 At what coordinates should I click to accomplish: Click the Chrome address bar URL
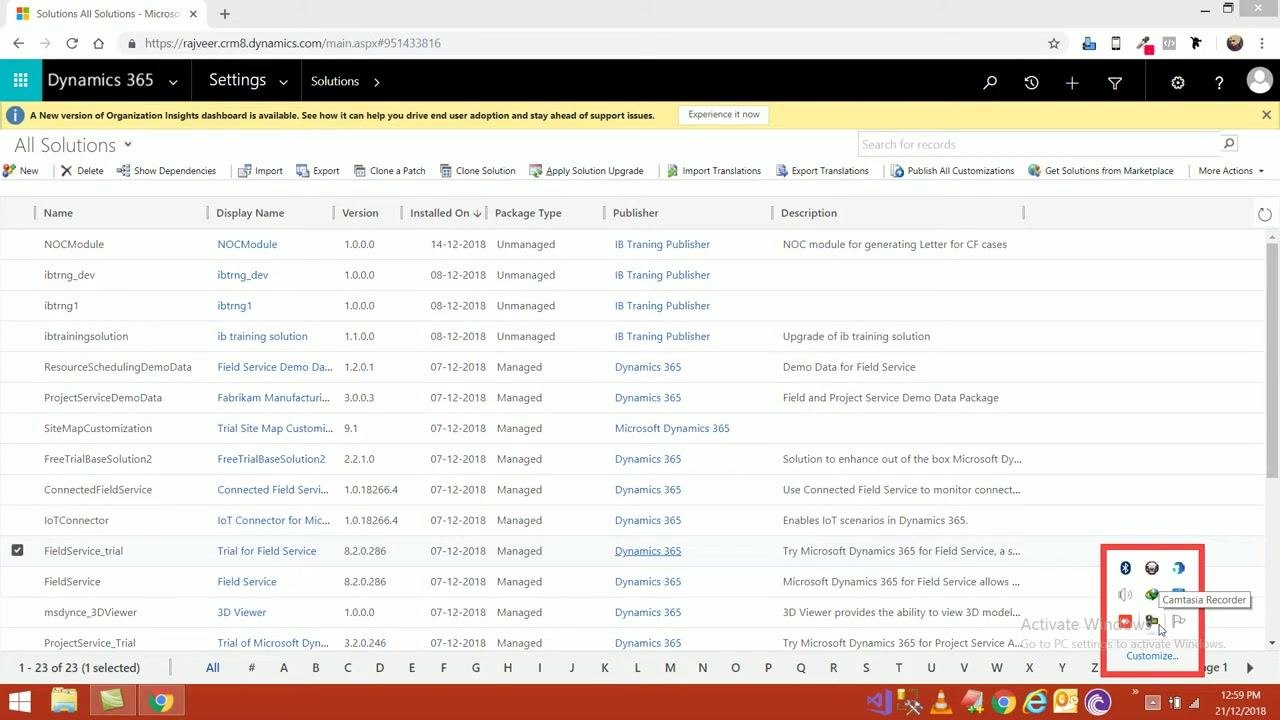tap(293, 43)
